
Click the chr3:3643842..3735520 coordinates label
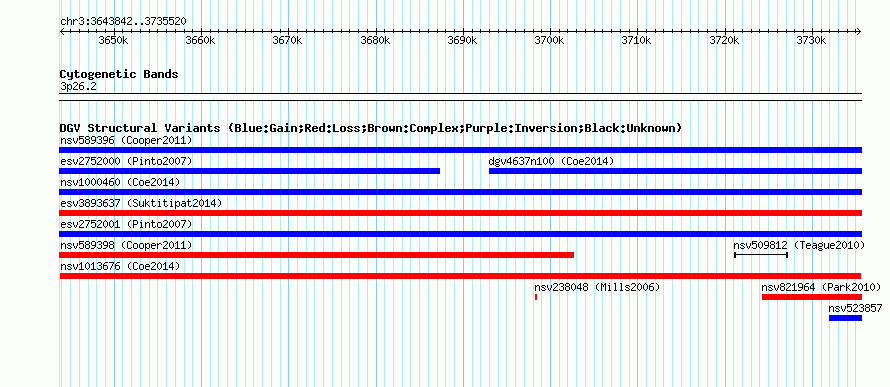point(123,22)
